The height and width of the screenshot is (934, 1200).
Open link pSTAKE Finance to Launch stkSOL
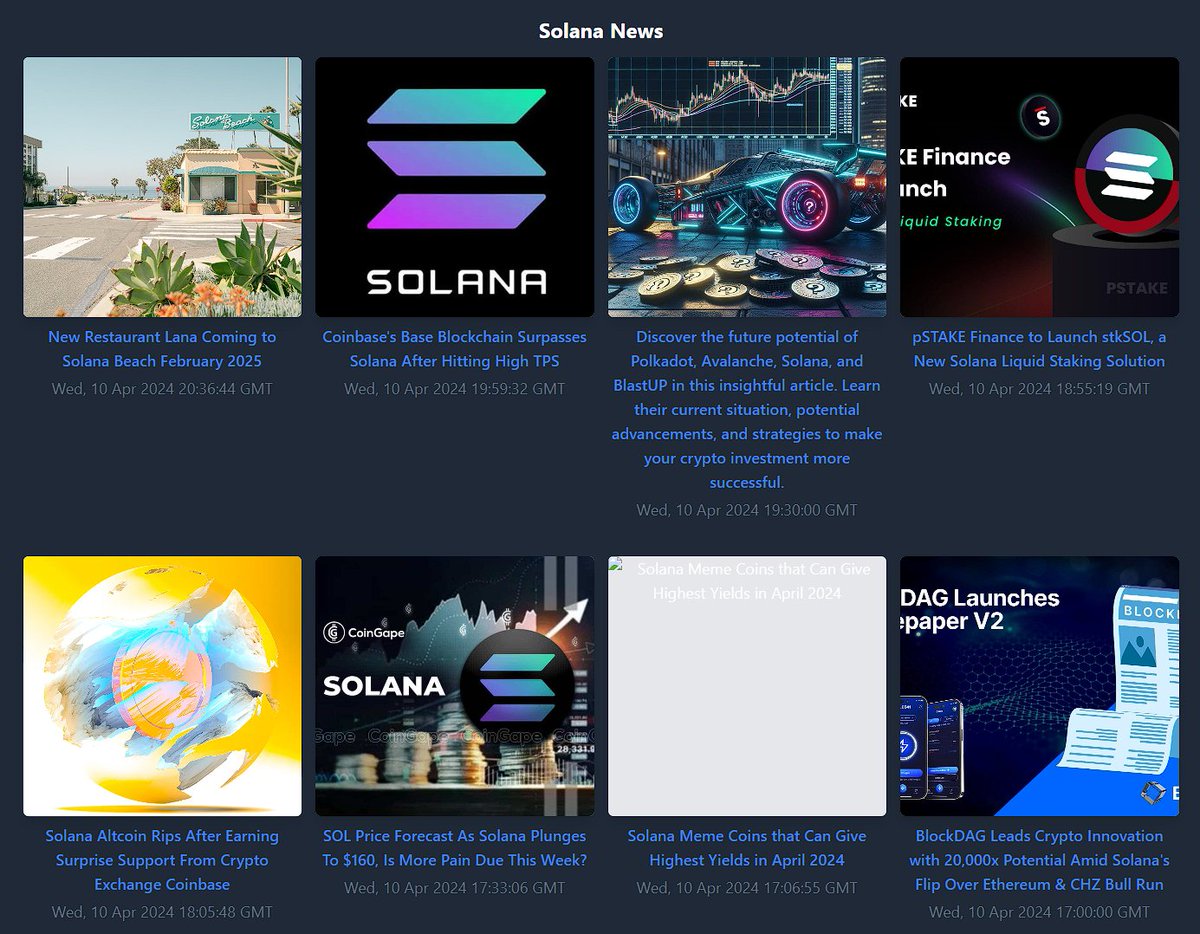pos(1040,349)
